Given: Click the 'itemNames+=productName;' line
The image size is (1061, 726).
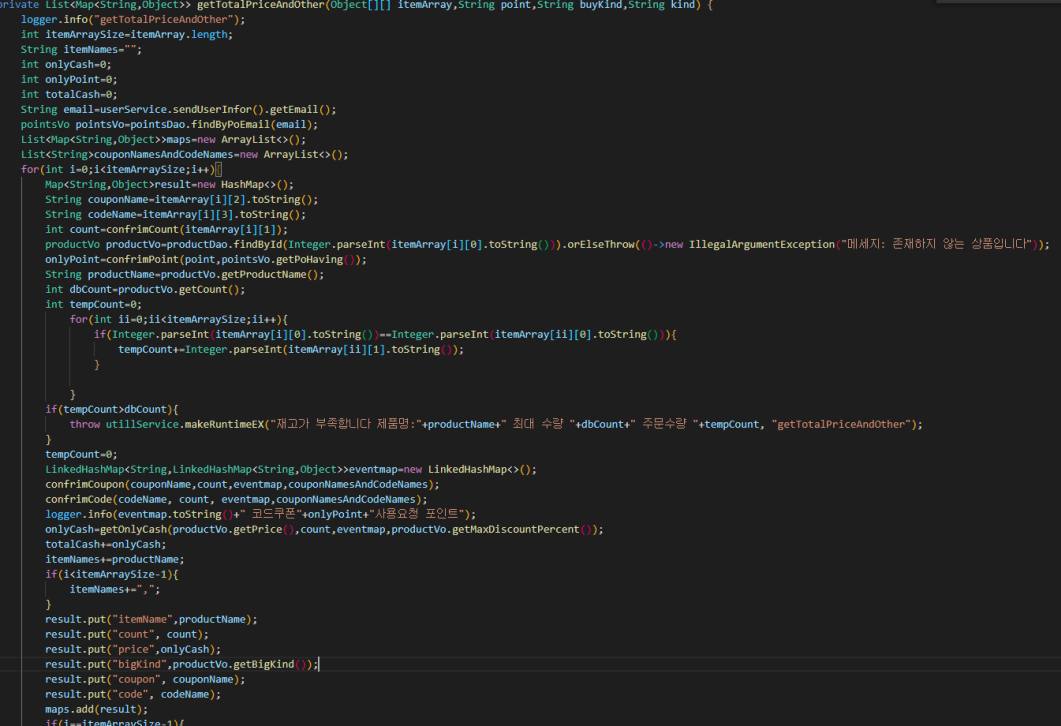Looking at the screenshot, I should point(114,560).
